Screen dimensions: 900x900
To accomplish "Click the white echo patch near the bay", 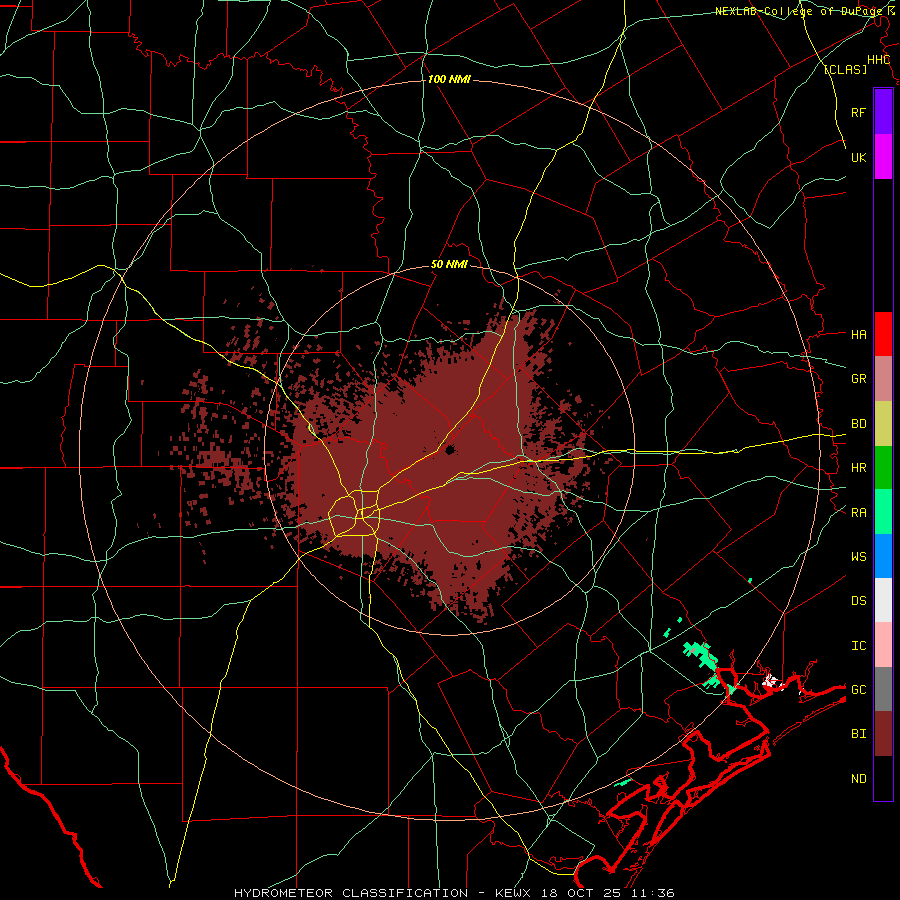I will (x=771, y=681).
